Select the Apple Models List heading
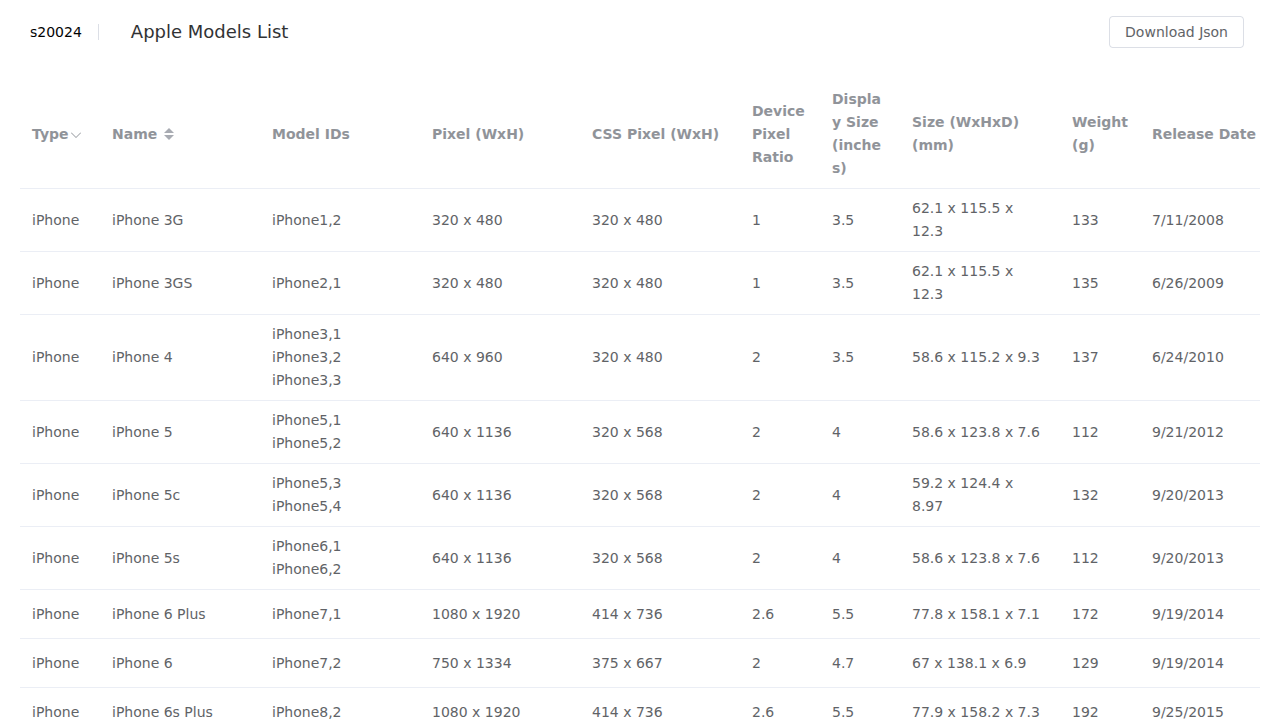 (209, 32)
